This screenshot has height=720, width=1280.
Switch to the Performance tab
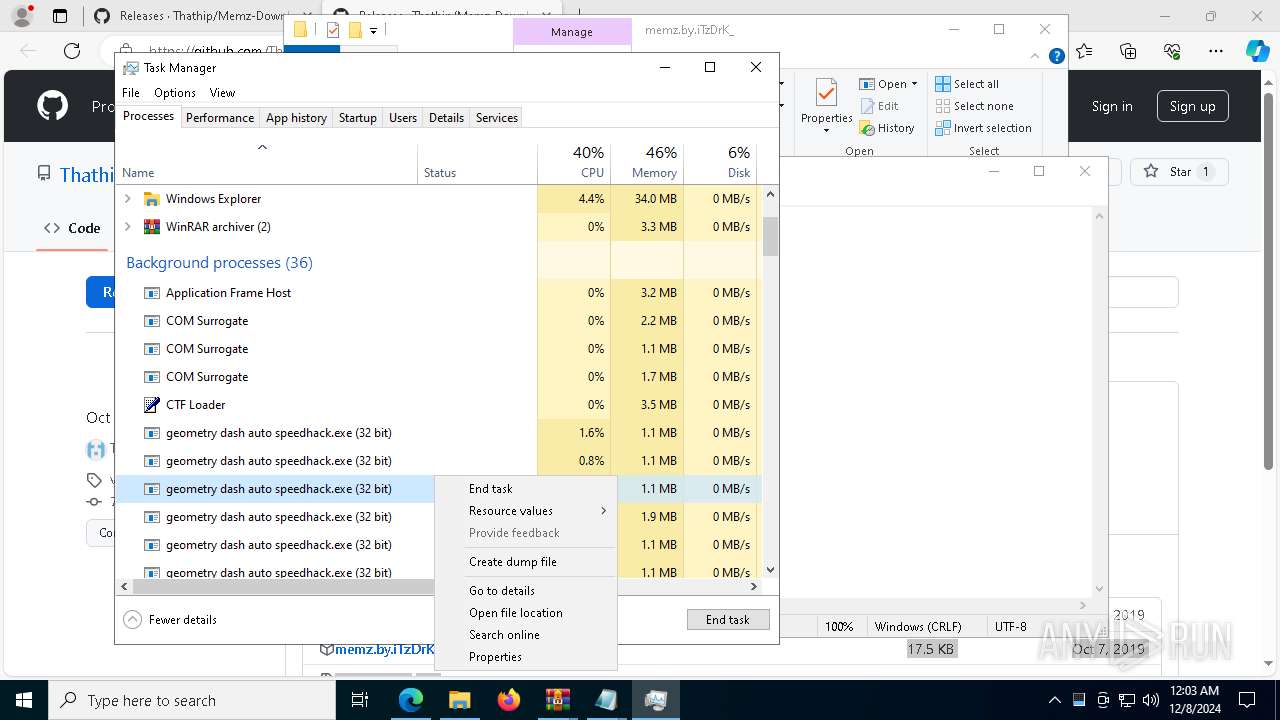click(x=220, y=117)
